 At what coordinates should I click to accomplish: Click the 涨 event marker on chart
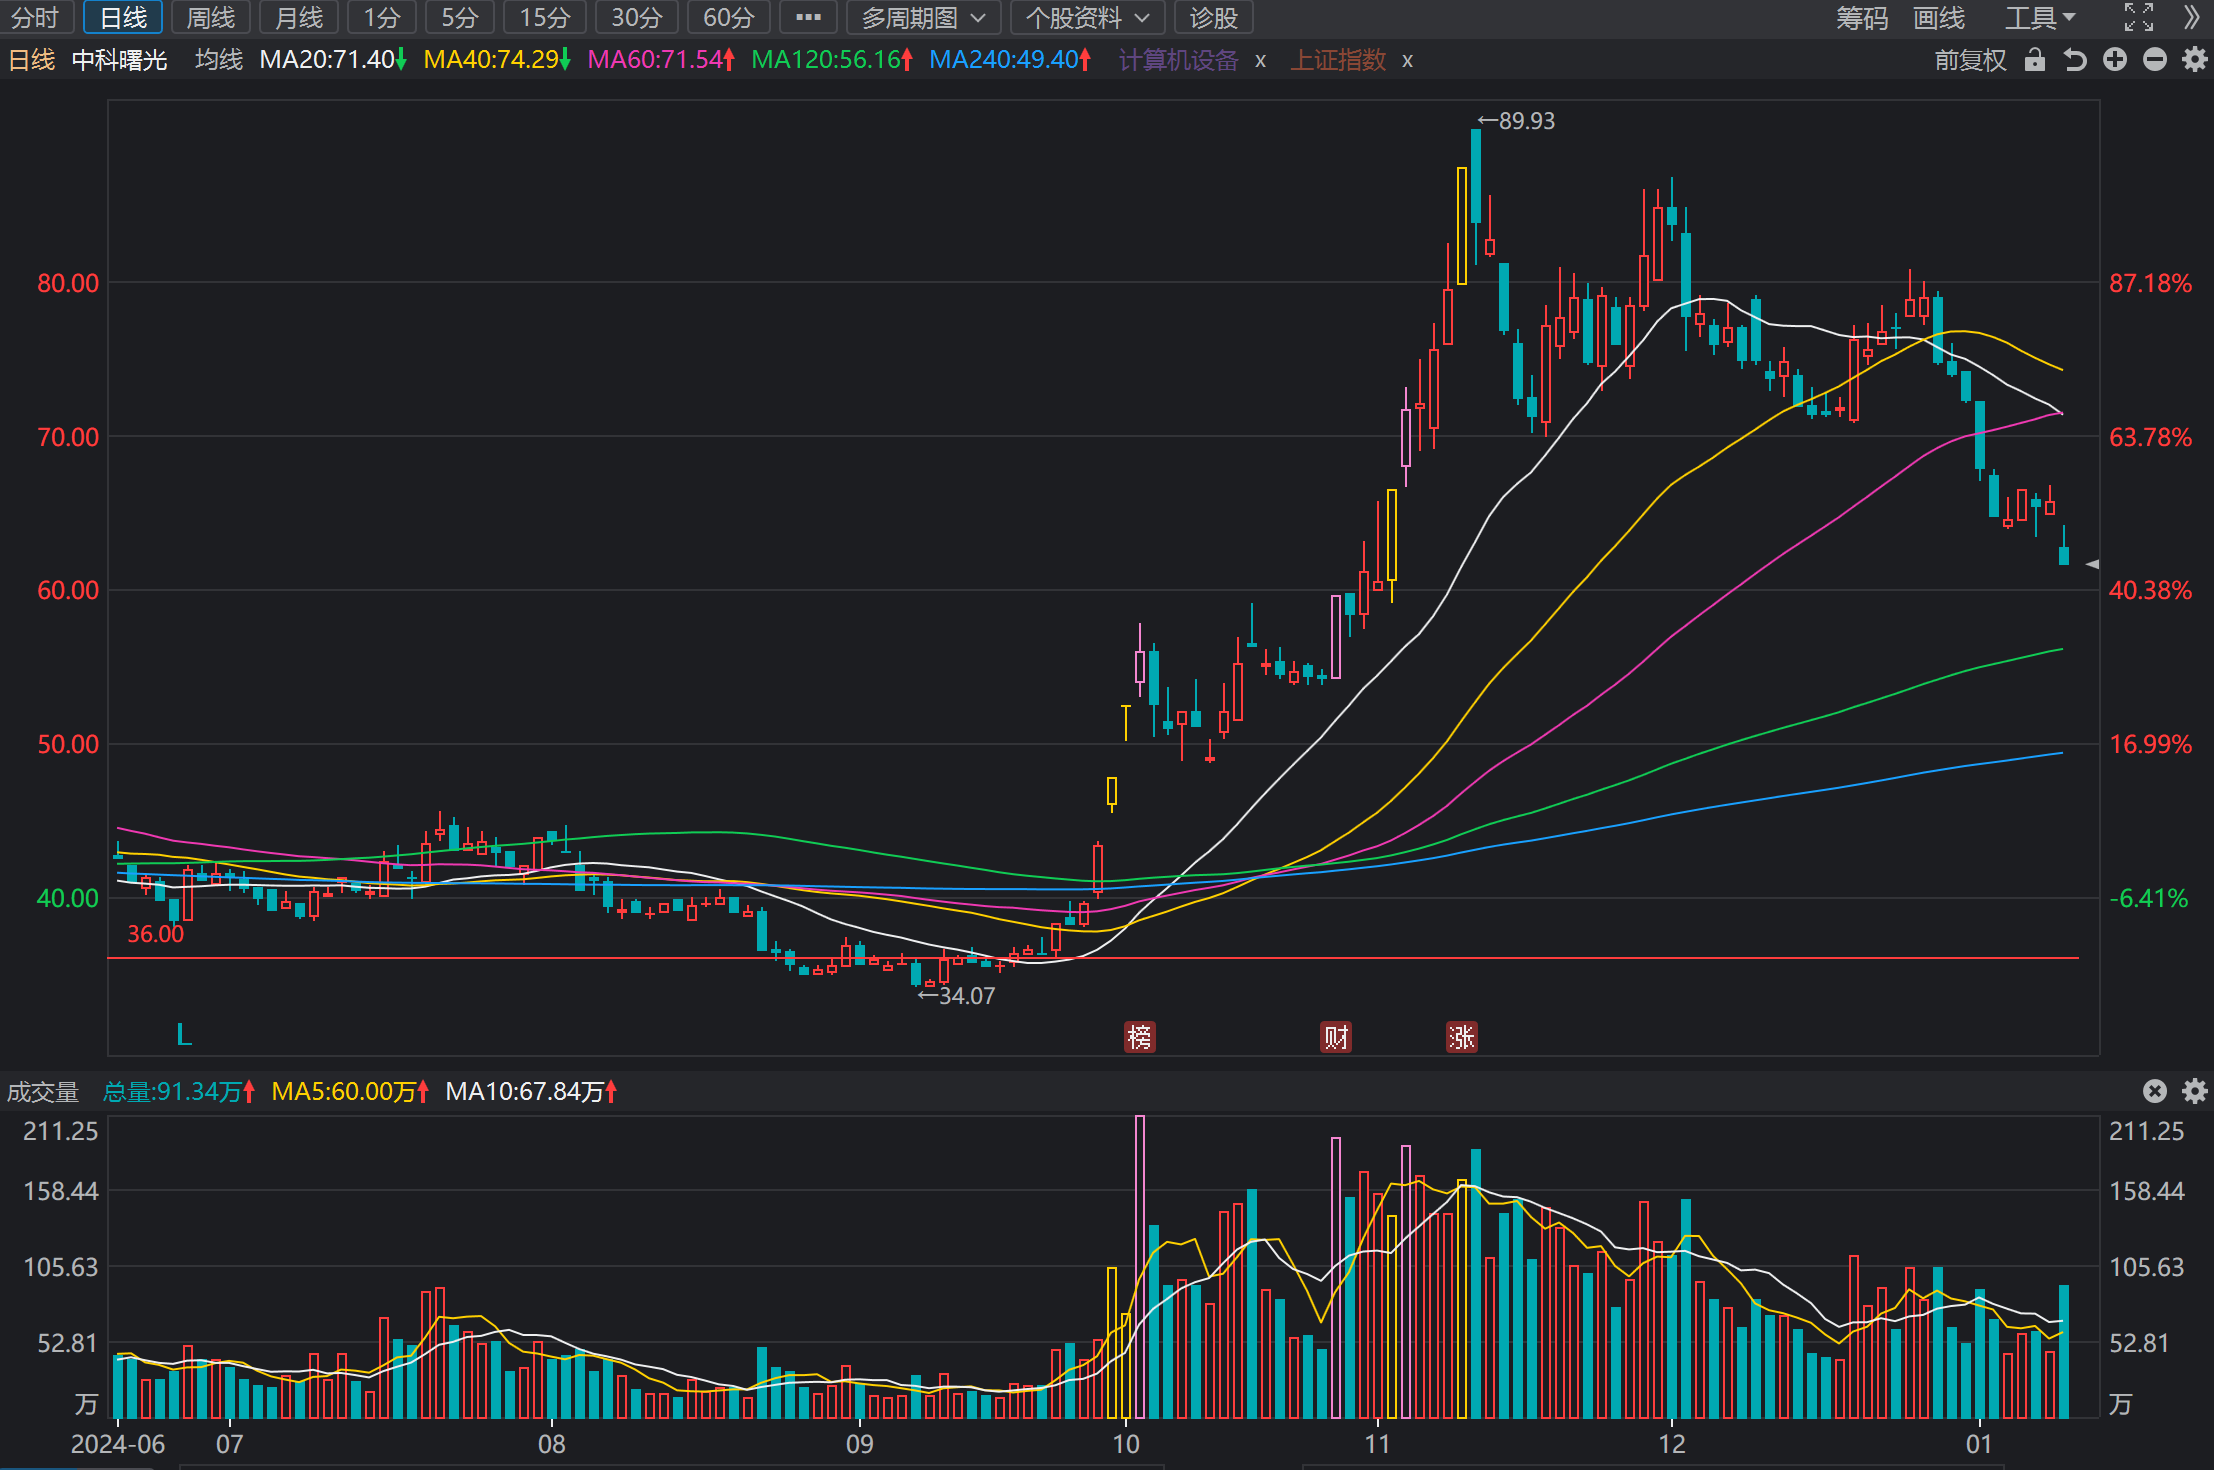coord(1462,1037)
